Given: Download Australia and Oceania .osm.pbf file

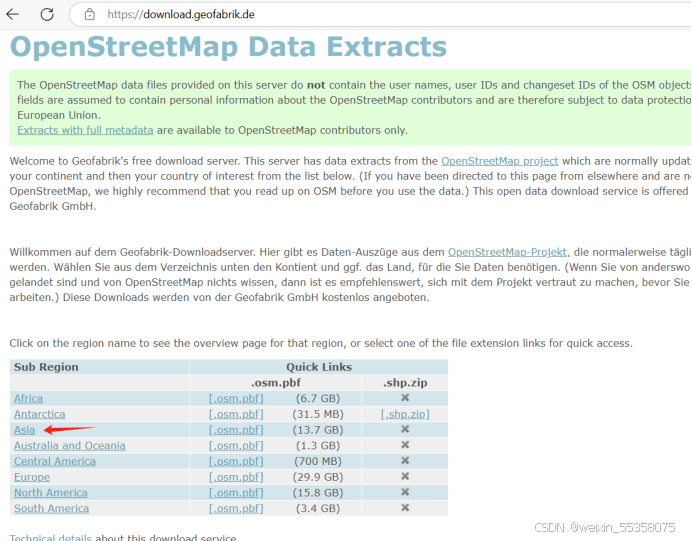Looking at the screenshot, I should pos(236,446).
